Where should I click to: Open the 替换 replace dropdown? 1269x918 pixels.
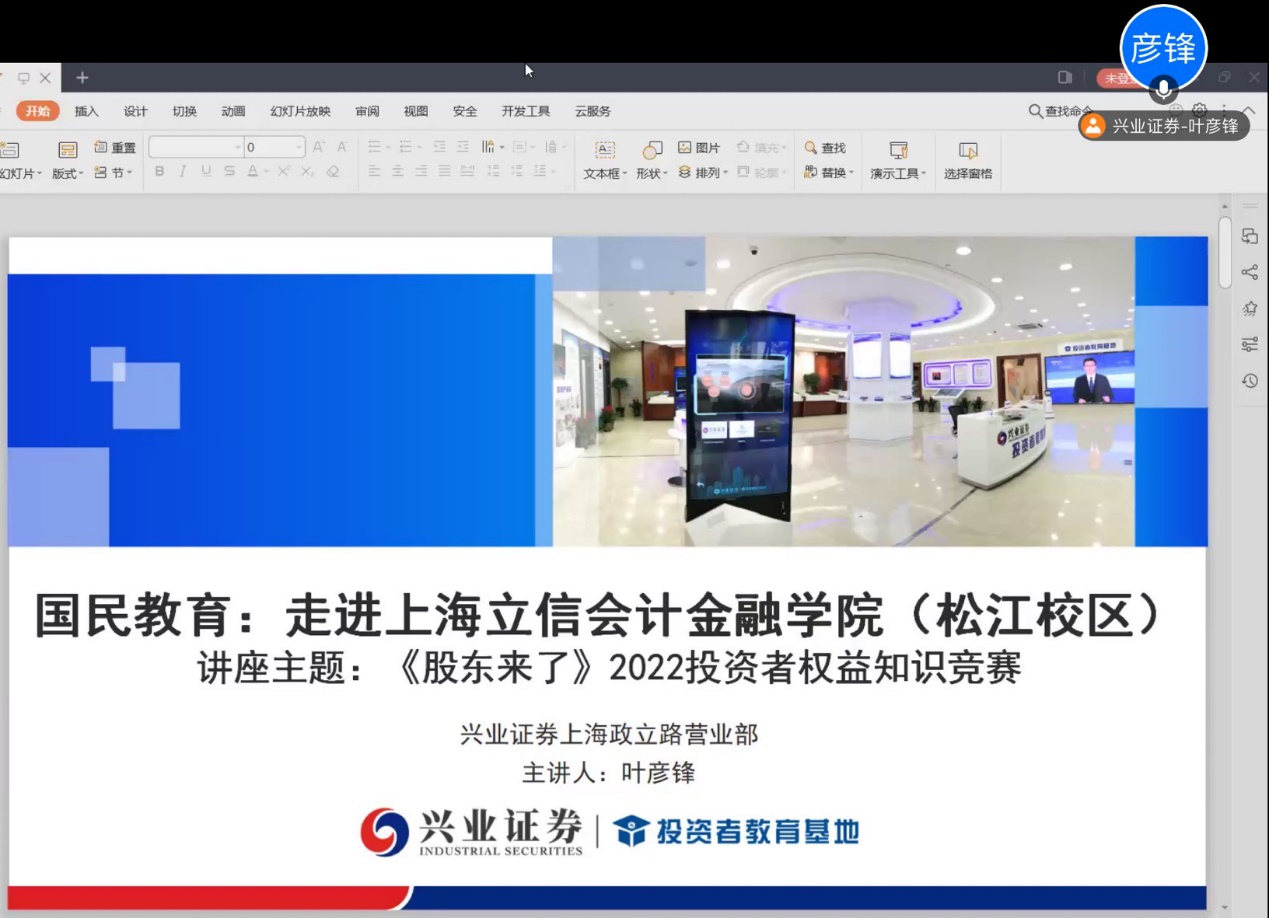[829, 173]
